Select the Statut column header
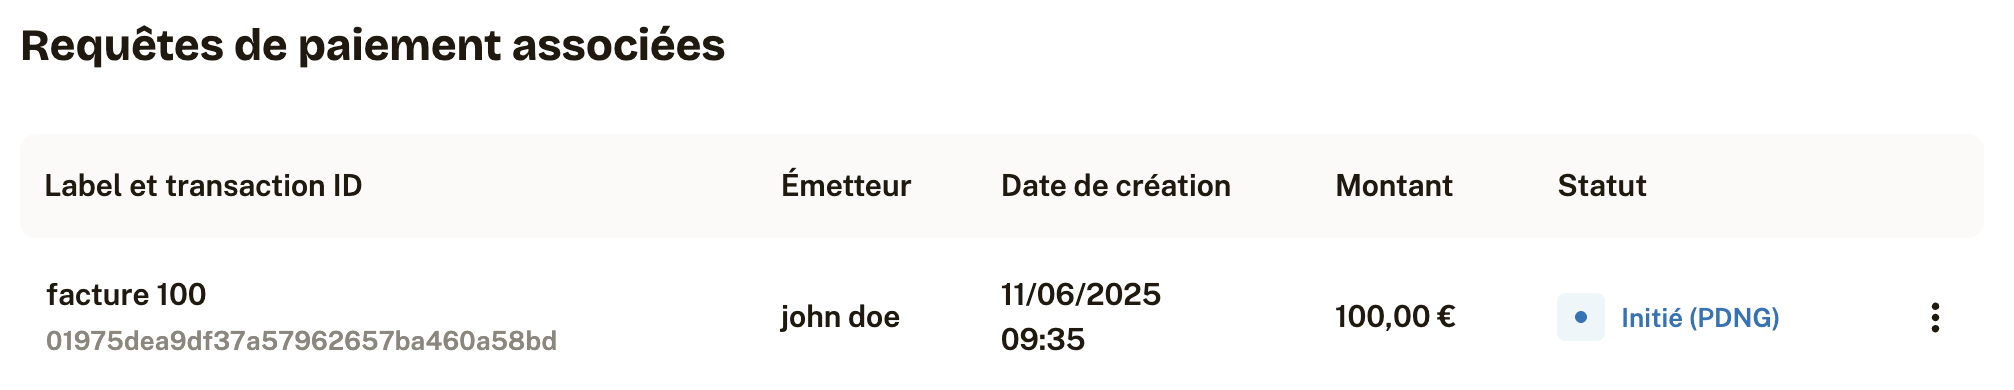Screen dimensions: 2014x390 [x=1602, y=185]
